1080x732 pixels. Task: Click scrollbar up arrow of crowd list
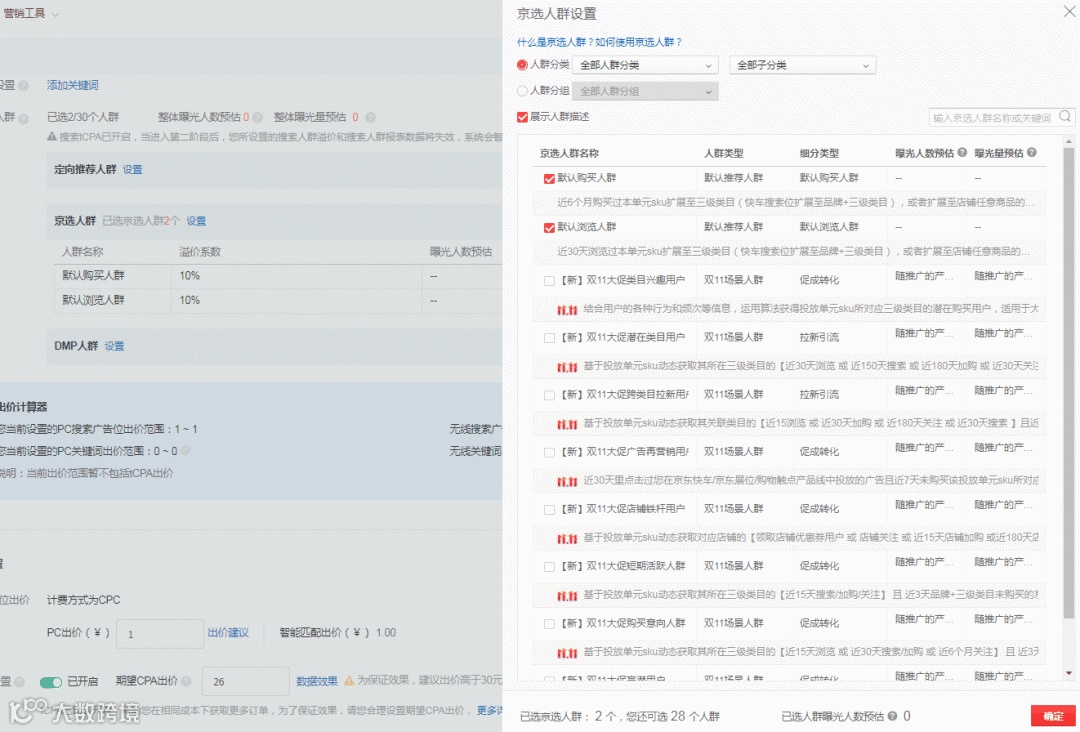(1069, 141)
